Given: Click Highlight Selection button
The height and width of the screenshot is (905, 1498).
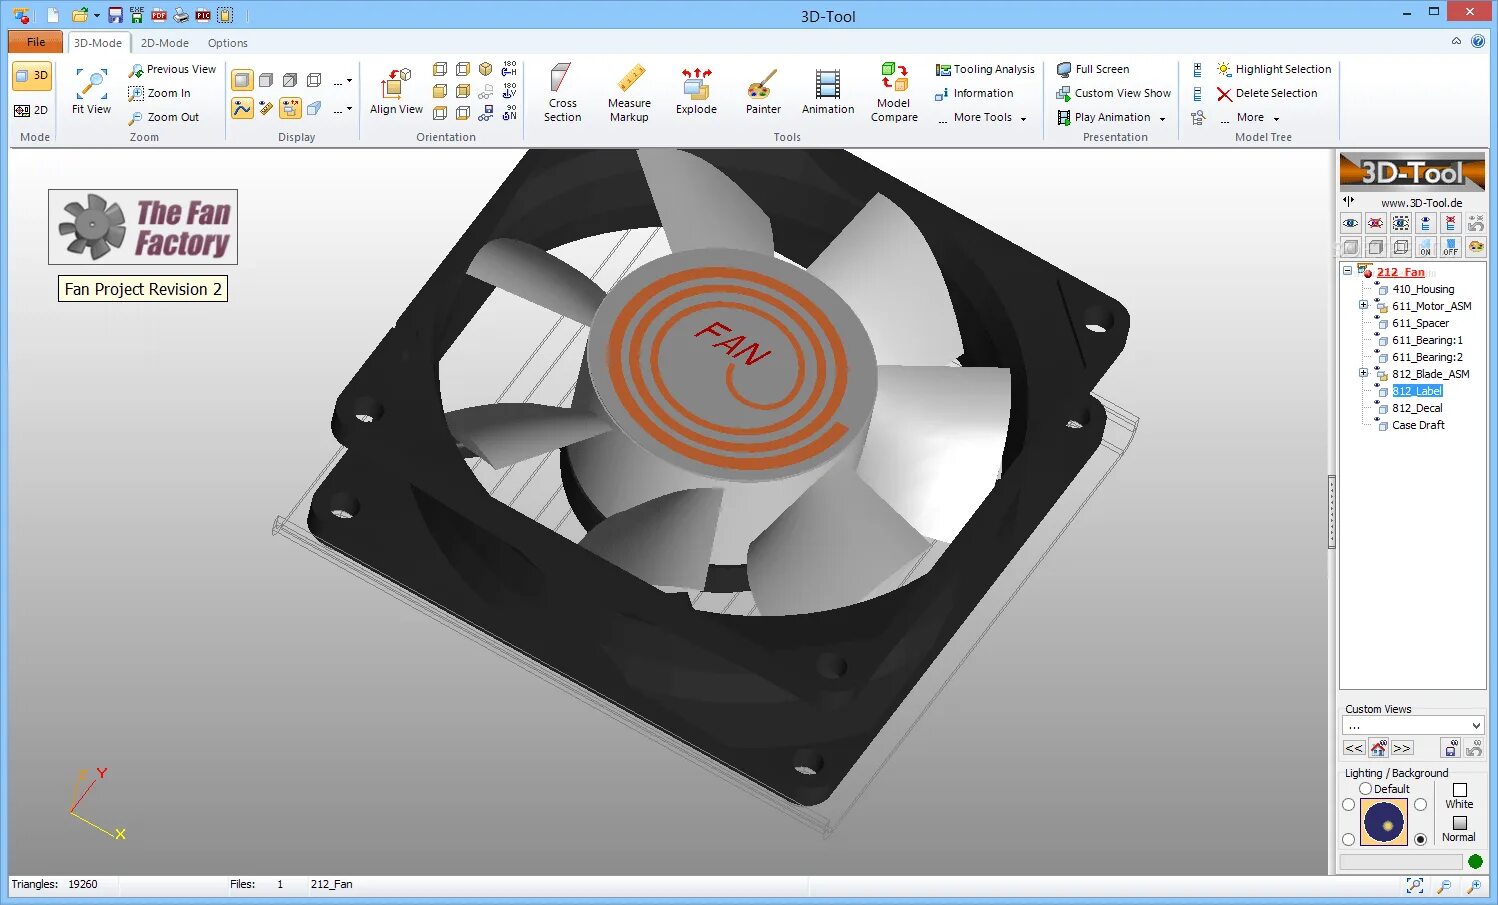Looking at the screenshot, I should pos(1274,69).
